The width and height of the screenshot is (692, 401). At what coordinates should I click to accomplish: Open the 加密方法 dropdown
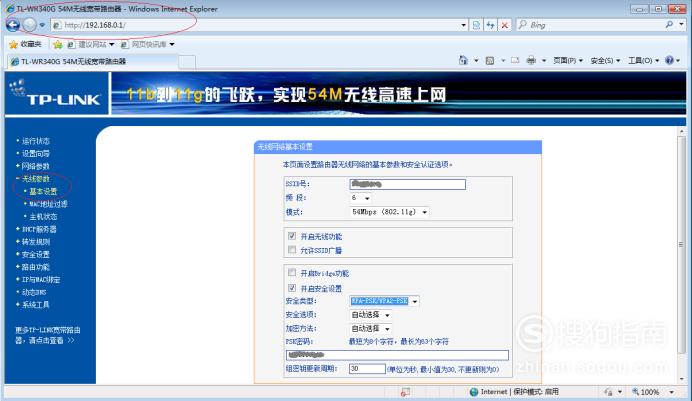tap(370, 329)
